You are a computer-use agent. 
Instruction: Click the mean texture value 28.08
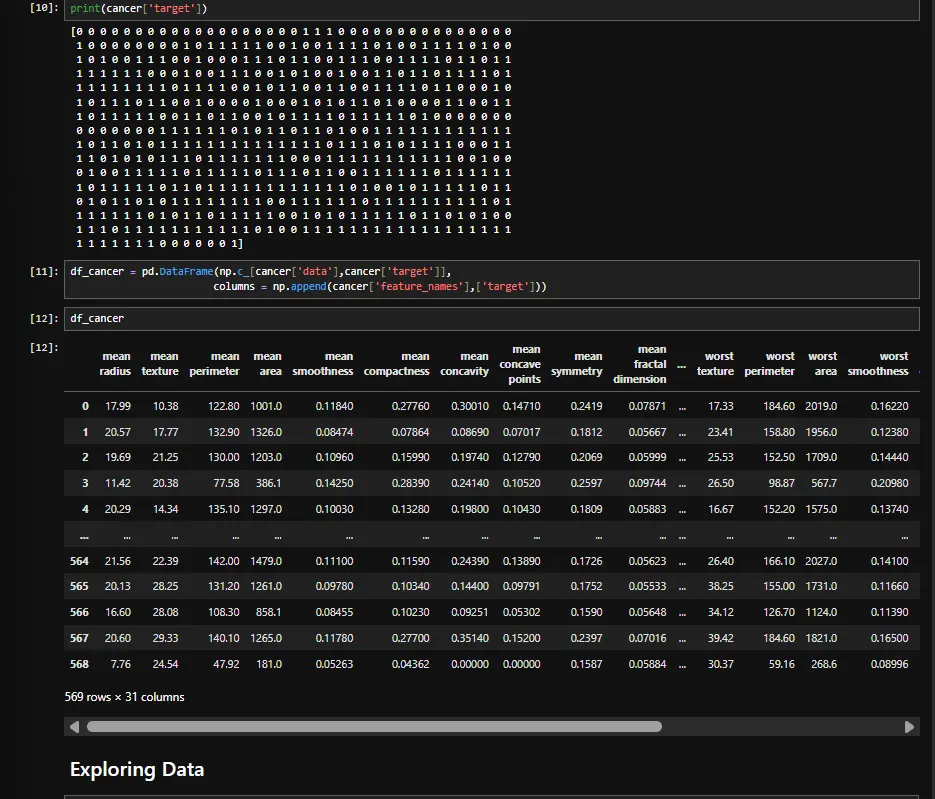(165, 612)
